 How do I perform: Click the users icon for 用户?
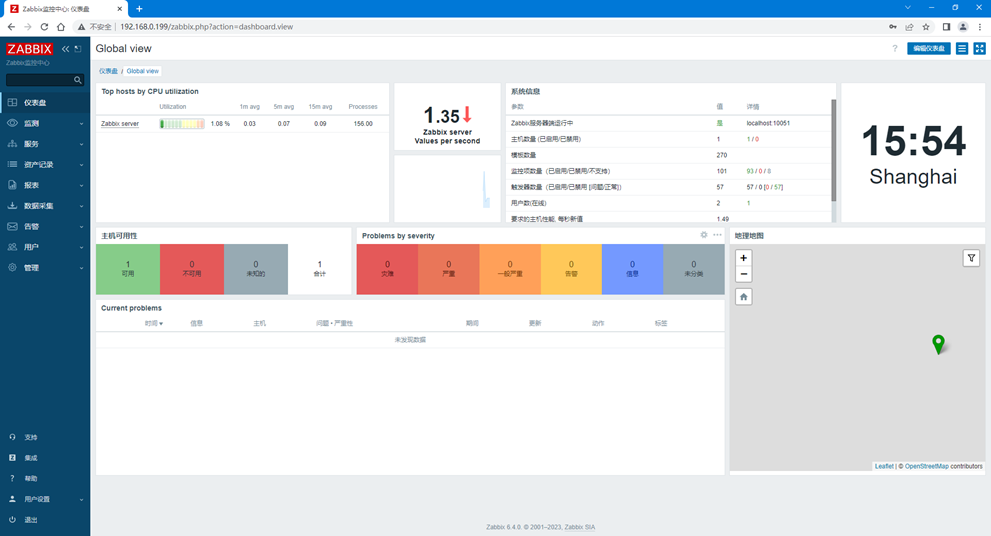(x=12, y=247)
